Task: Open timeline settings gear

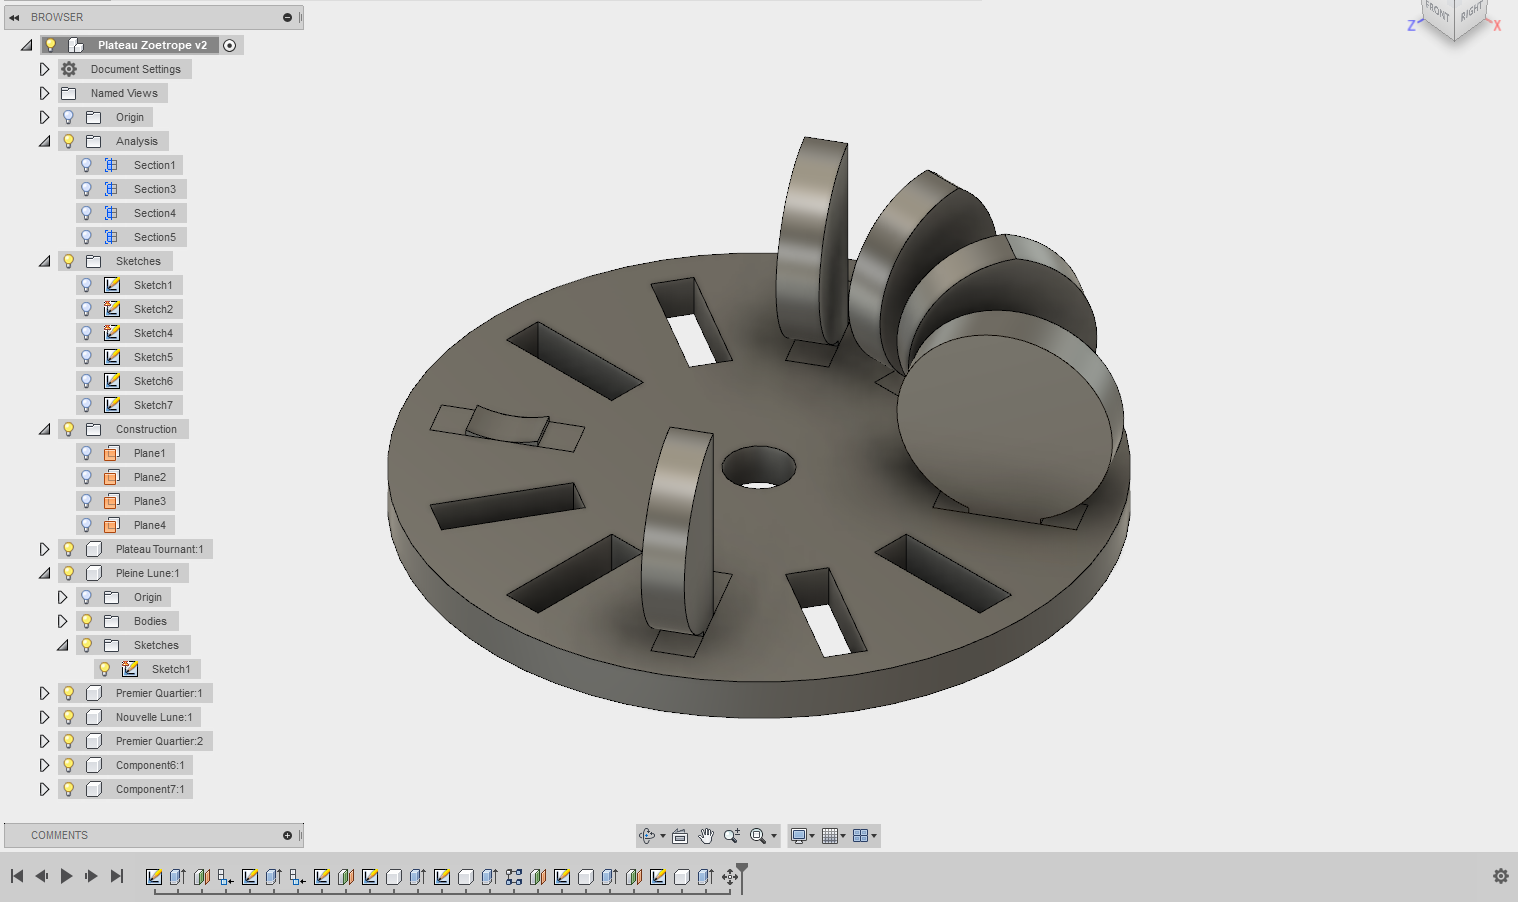Action: click(x=1501, y=876)
